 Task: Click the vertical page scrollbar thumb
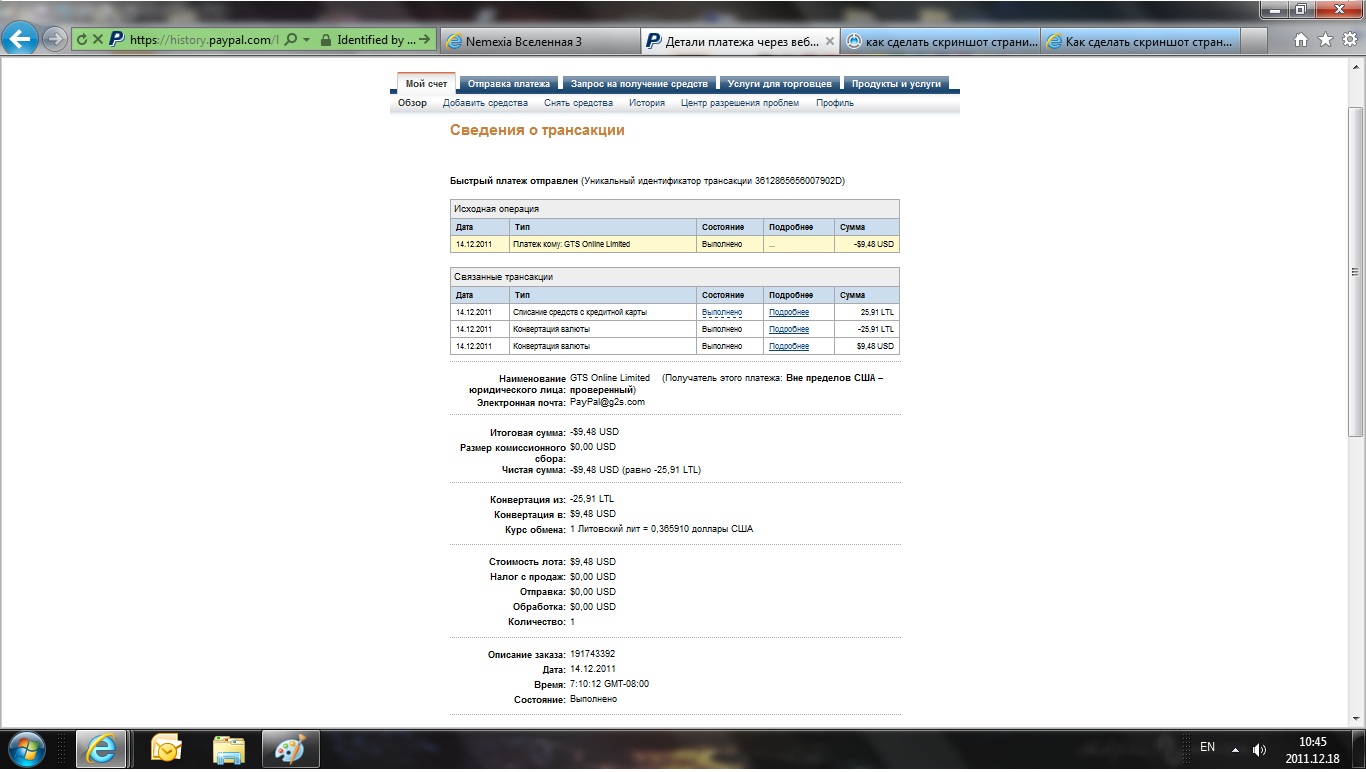pos(1356,270)
